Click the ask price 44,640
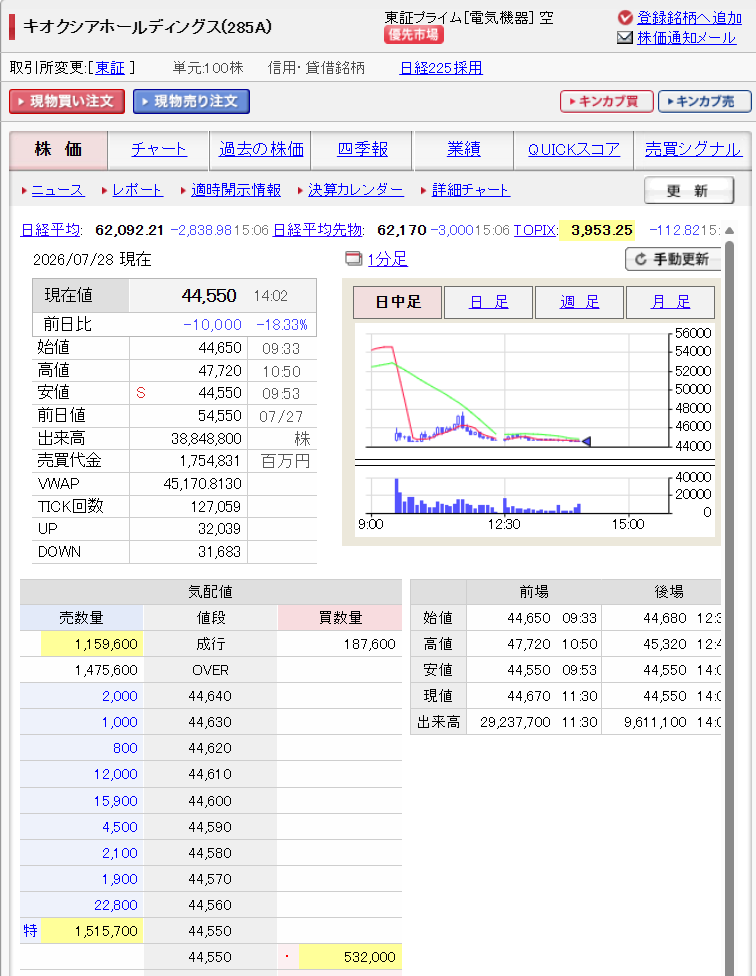 (x=210, y=696)
